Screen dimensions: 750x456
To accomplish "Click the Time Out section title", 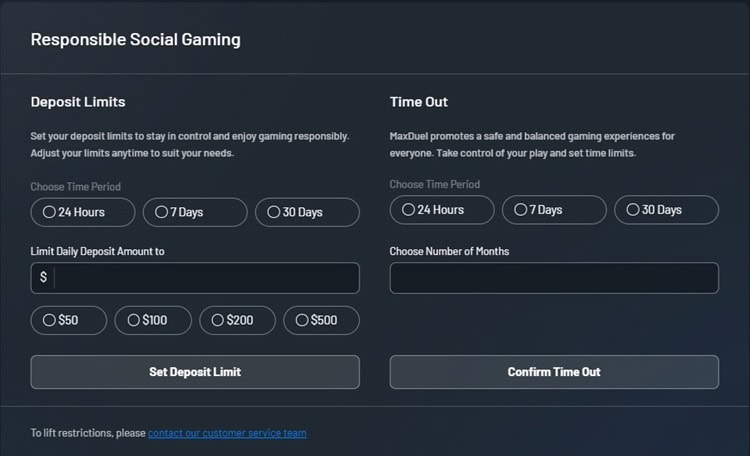I will coord(419,102).
